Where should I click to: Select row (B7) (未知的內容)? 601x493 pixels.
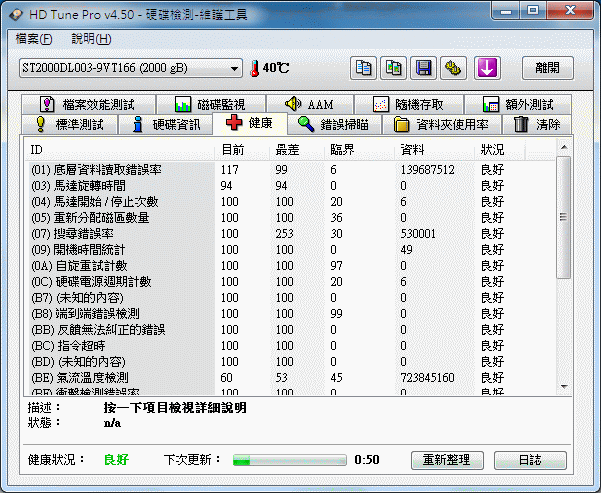coord(289,298)
